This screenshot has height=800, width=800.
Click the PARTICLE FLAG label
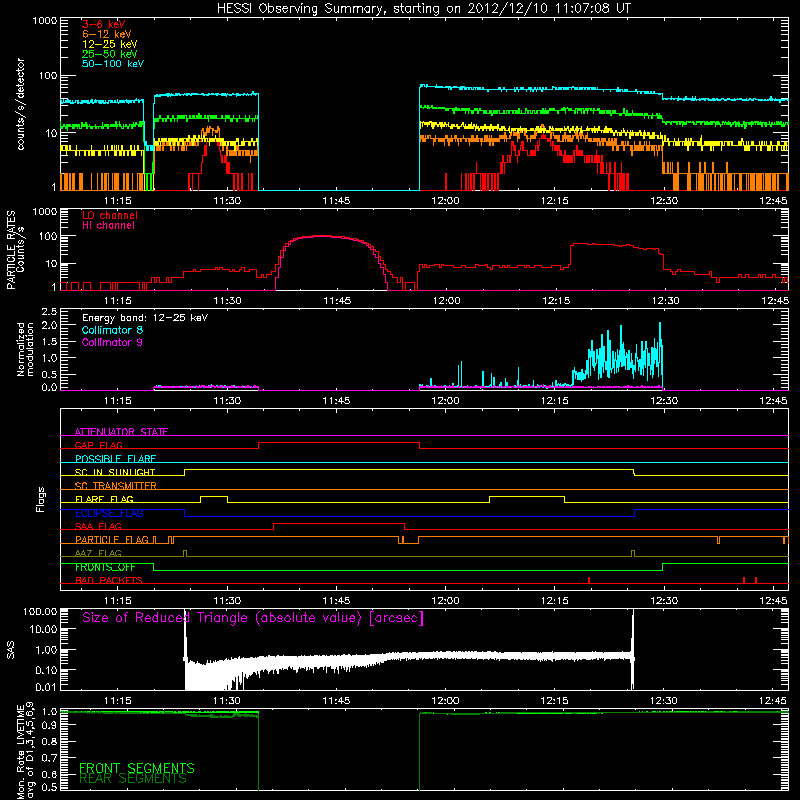point(112,539)
